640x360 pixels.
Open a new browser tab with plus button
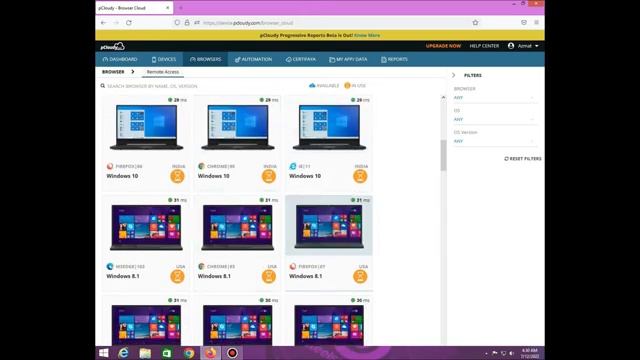180,8
